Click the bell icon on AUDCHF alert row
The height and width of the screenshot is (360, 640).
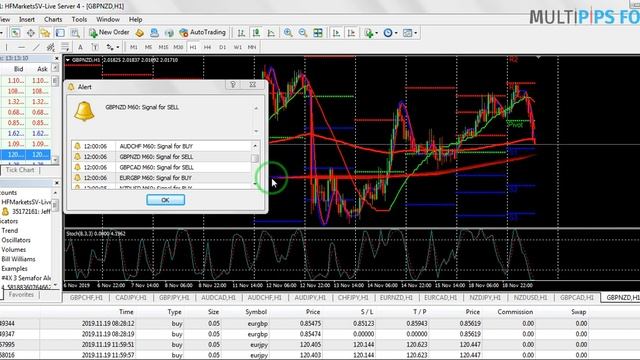pos(77,146)
